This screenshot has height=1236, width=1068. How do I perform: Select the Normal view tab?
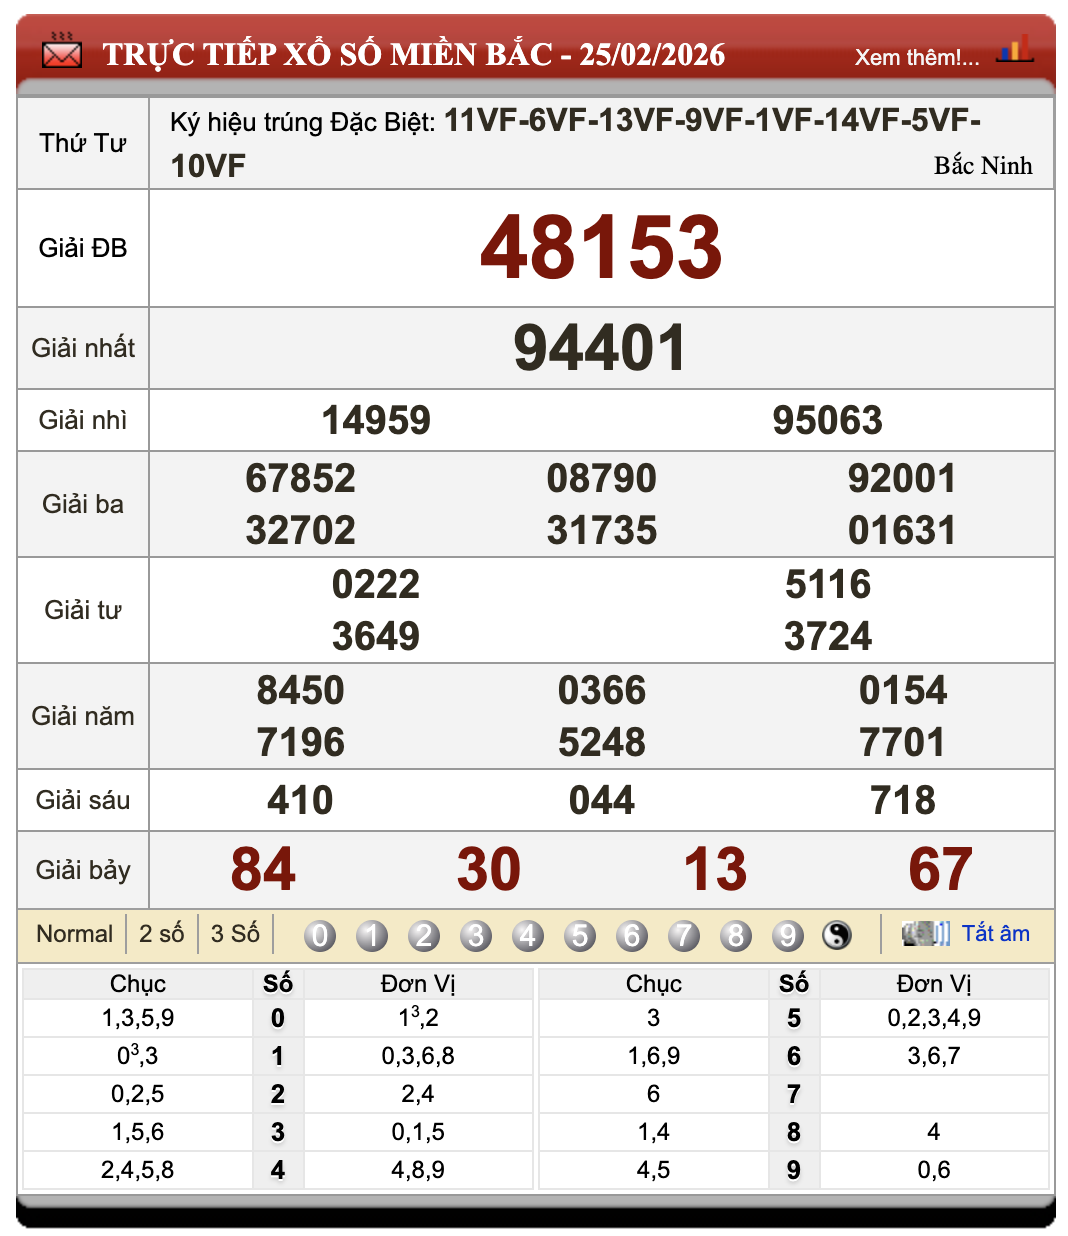(x=73, y=933)
